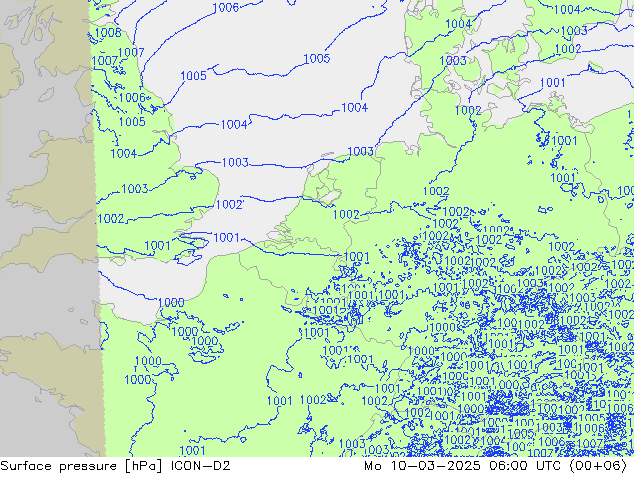Click the "1008" isobar label
The image size is (634, 490).
coord(108,33)
